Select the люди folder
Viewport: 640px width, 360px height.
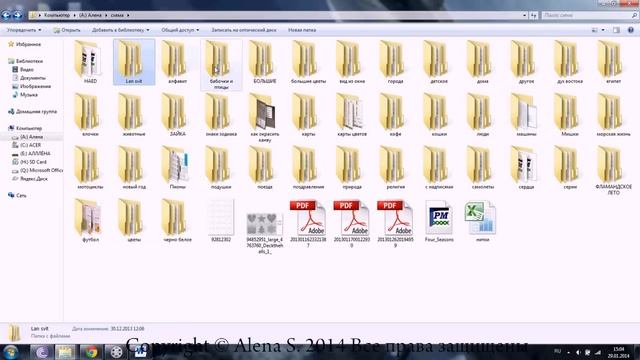[483, 115]
